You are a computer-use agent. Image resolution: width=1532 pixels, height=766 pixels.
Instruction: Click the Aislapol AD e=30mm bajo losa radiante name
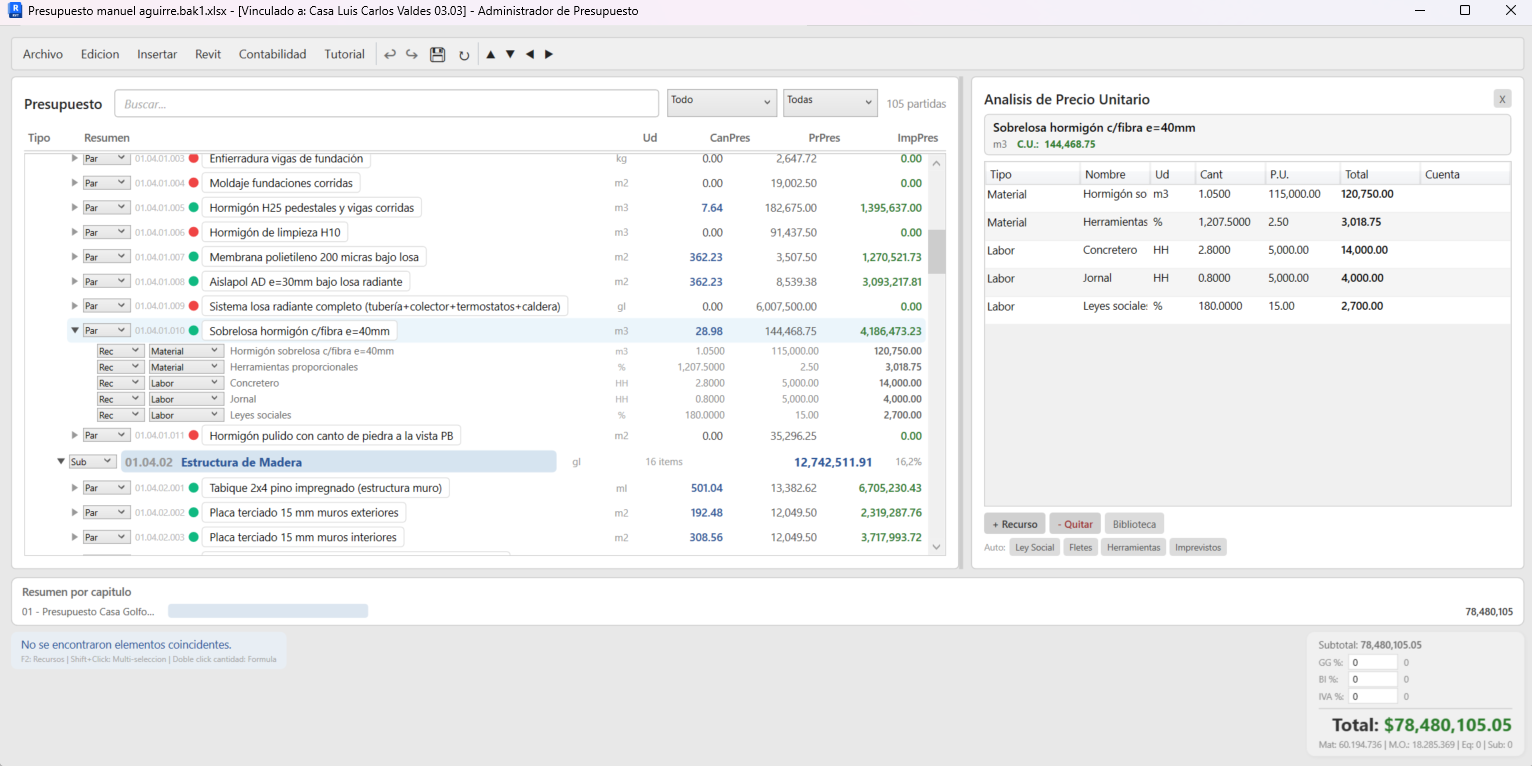(x=306, y=281)
